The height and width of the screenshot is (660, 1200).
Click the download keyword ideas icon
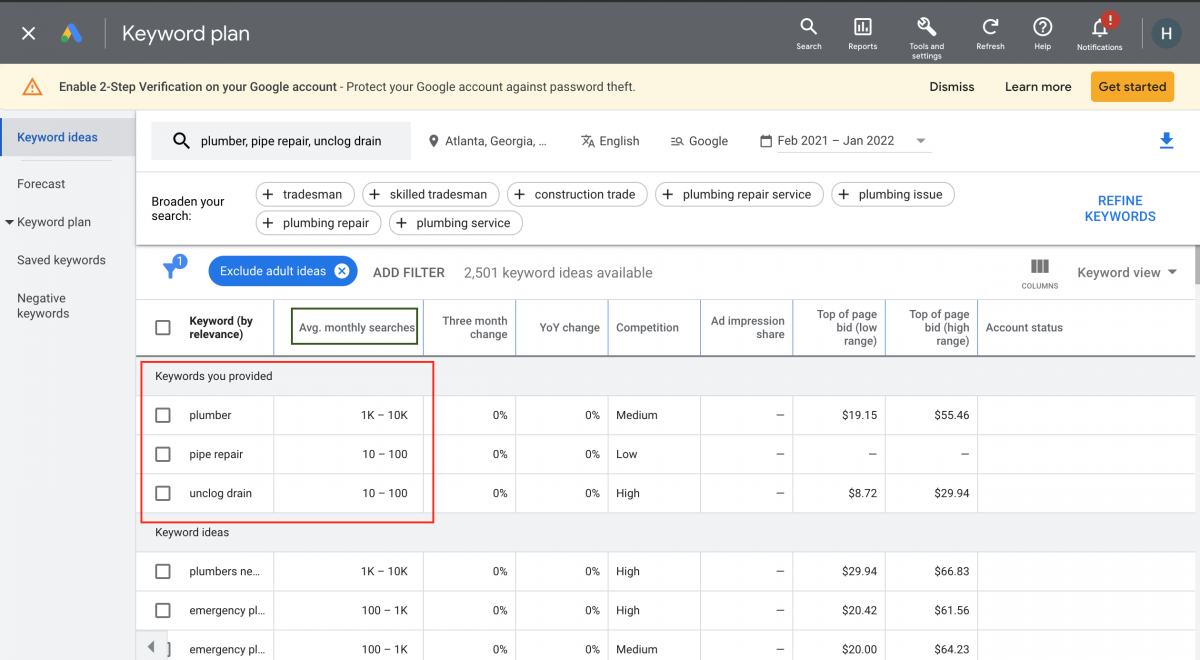1166,141
